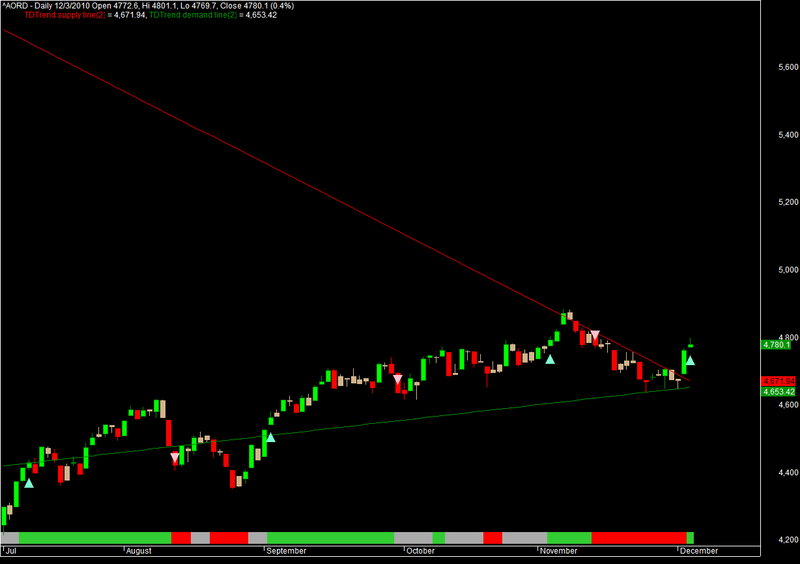
Task: Click the 5,400 price axis label
Action: 788,135
